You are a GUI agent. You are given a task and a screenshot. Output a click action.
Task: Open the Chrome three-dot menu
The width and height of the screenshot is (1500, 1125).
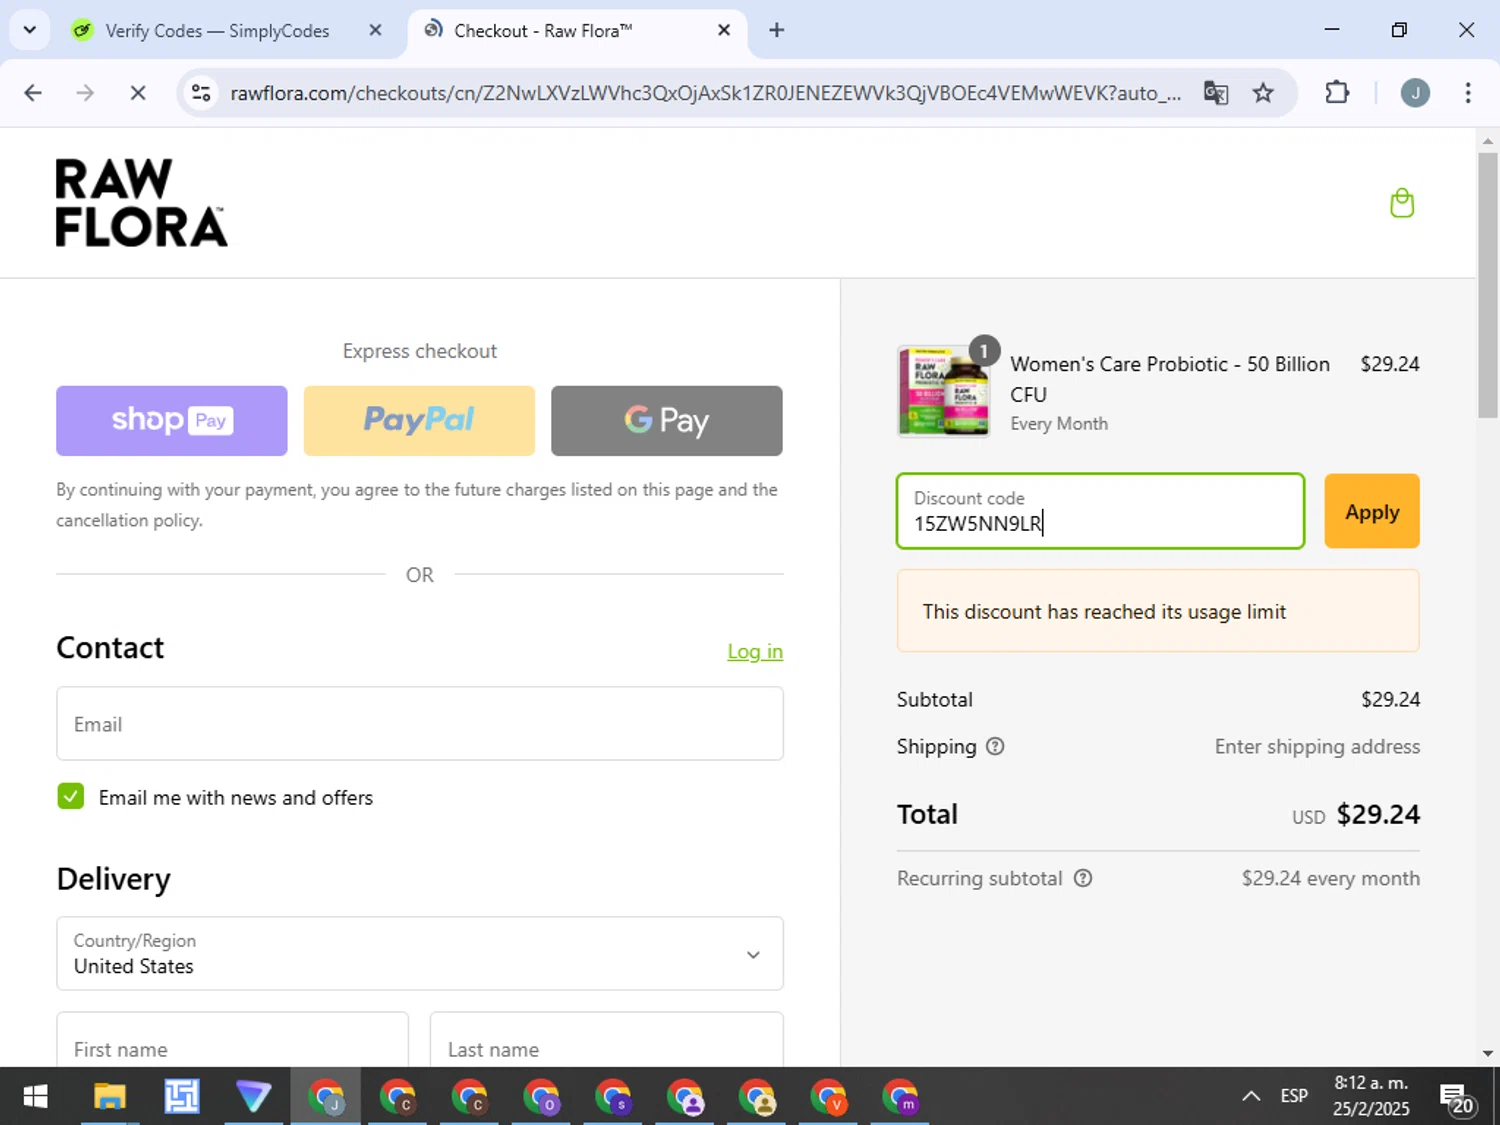click(1467, 93)
